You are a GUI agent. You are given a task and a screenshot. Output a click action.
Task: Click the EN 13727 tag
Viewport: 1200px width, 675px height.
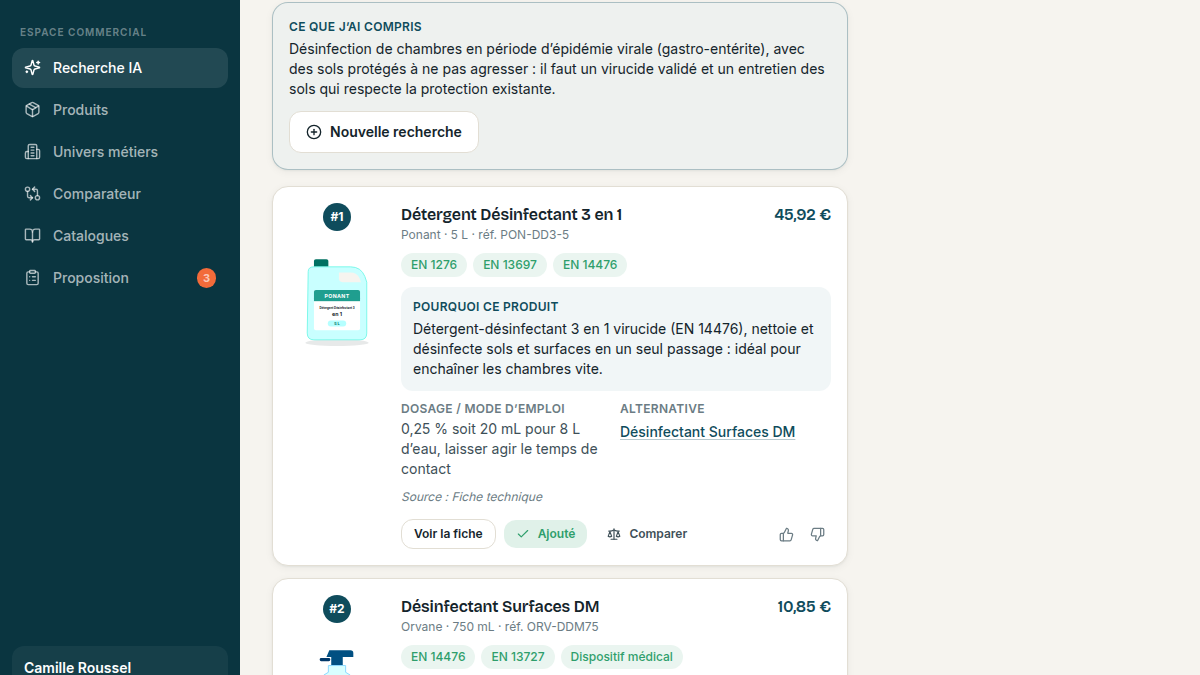(x=518, y=657)
